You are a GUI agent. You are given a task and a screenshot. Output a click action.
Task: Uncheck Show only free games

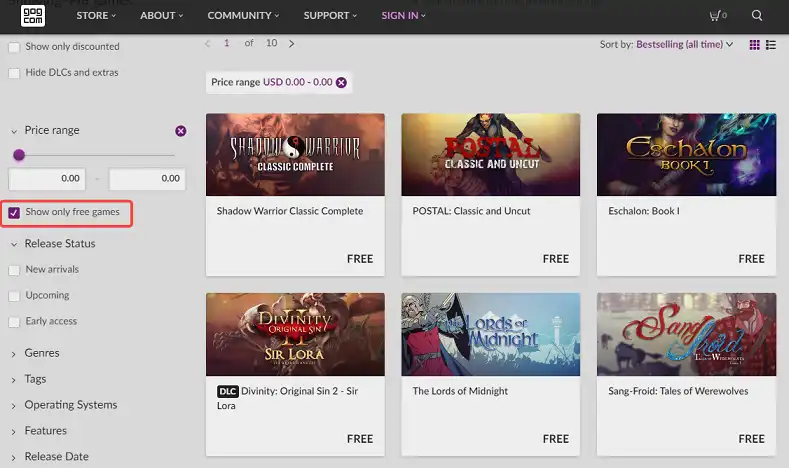(x=14, y=212)
